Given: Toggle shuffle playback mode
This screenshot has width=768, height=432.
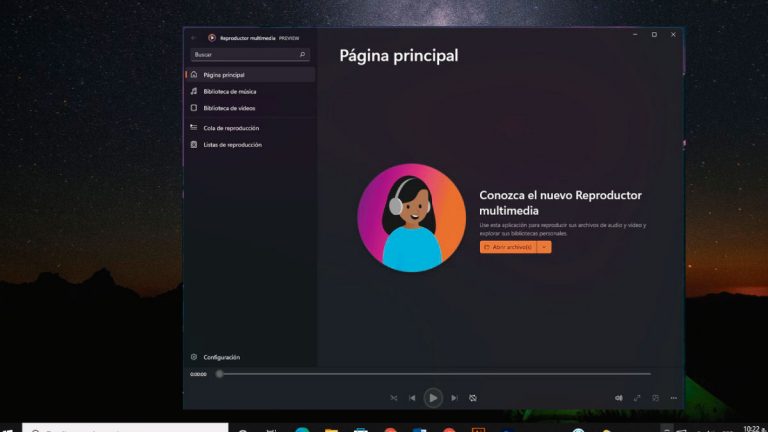Looking at the screenshot, I should (x=393, y=398).
